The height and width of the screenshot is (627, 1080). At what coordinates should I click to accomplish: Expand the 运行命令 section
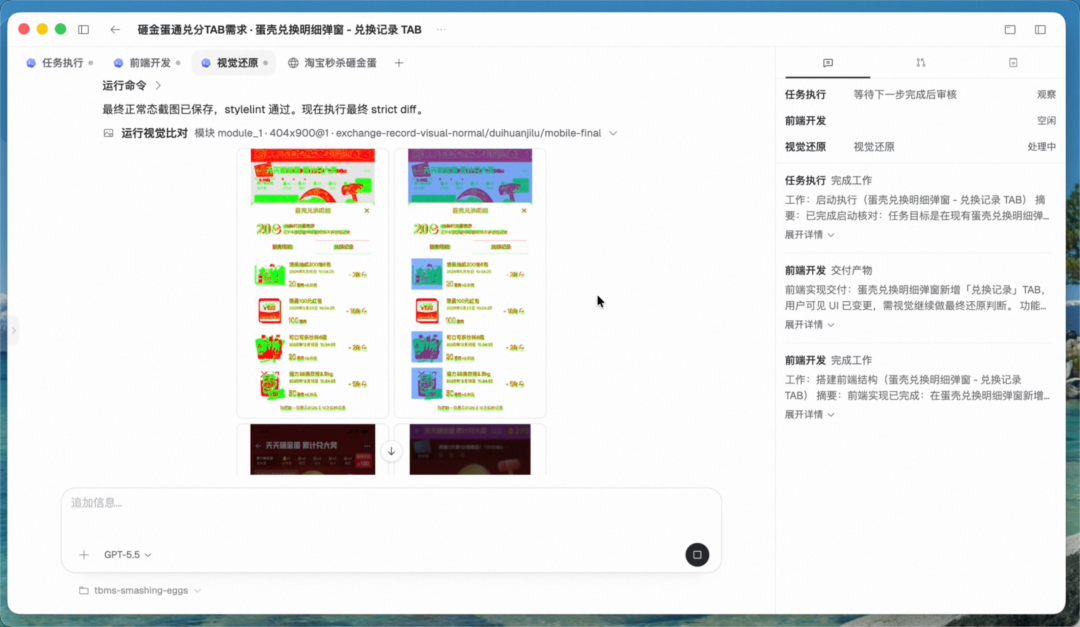pos(132,85)
